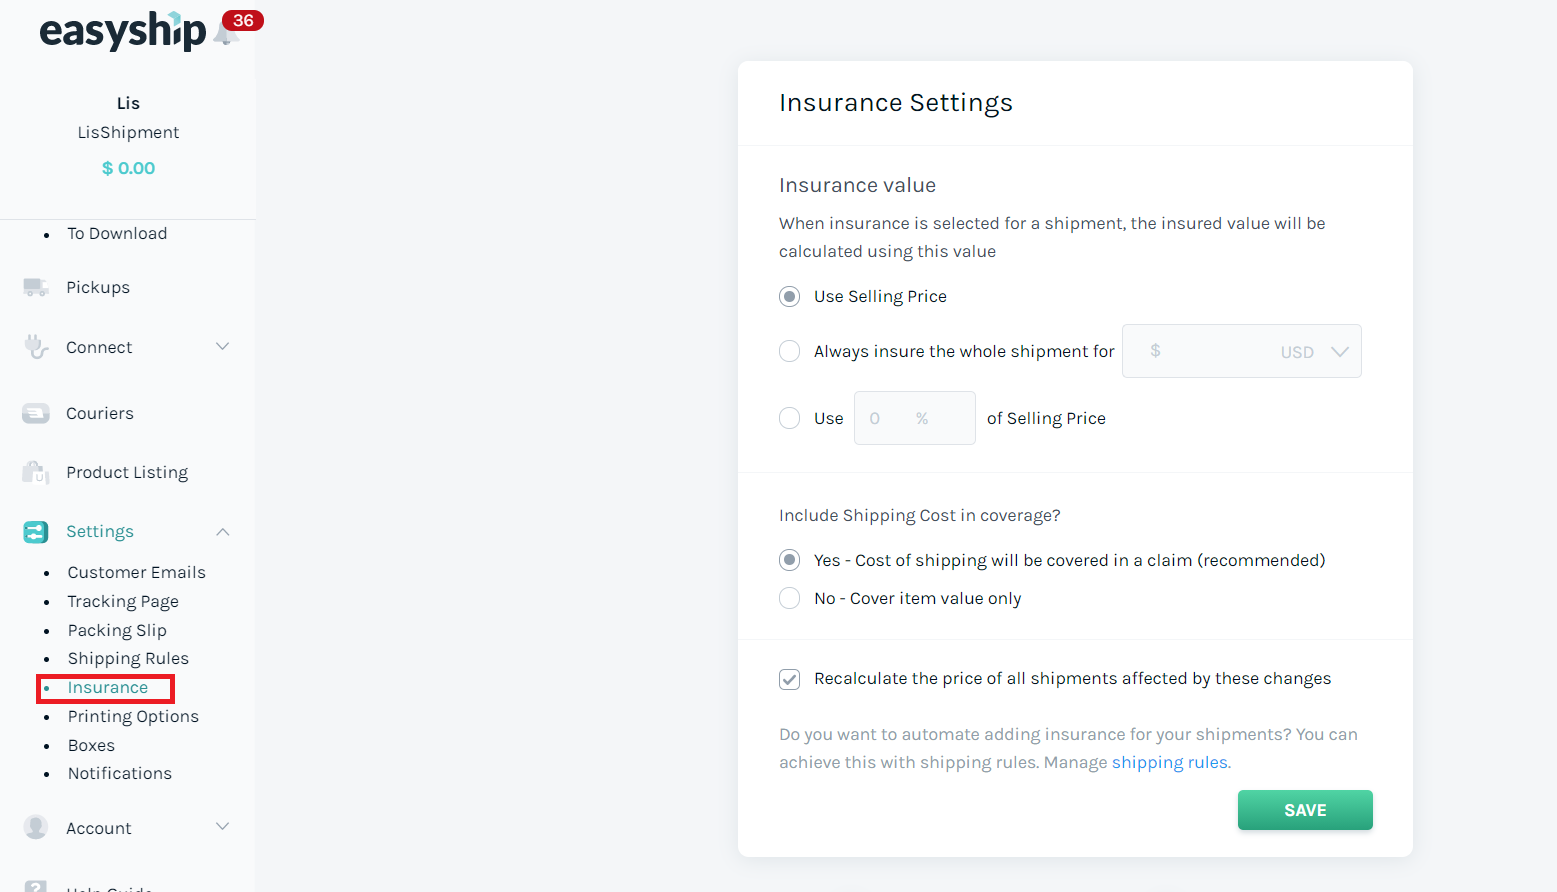1557x892 pixels.
Task: Select the Use Selling Price option
Action: click(789, 296)
